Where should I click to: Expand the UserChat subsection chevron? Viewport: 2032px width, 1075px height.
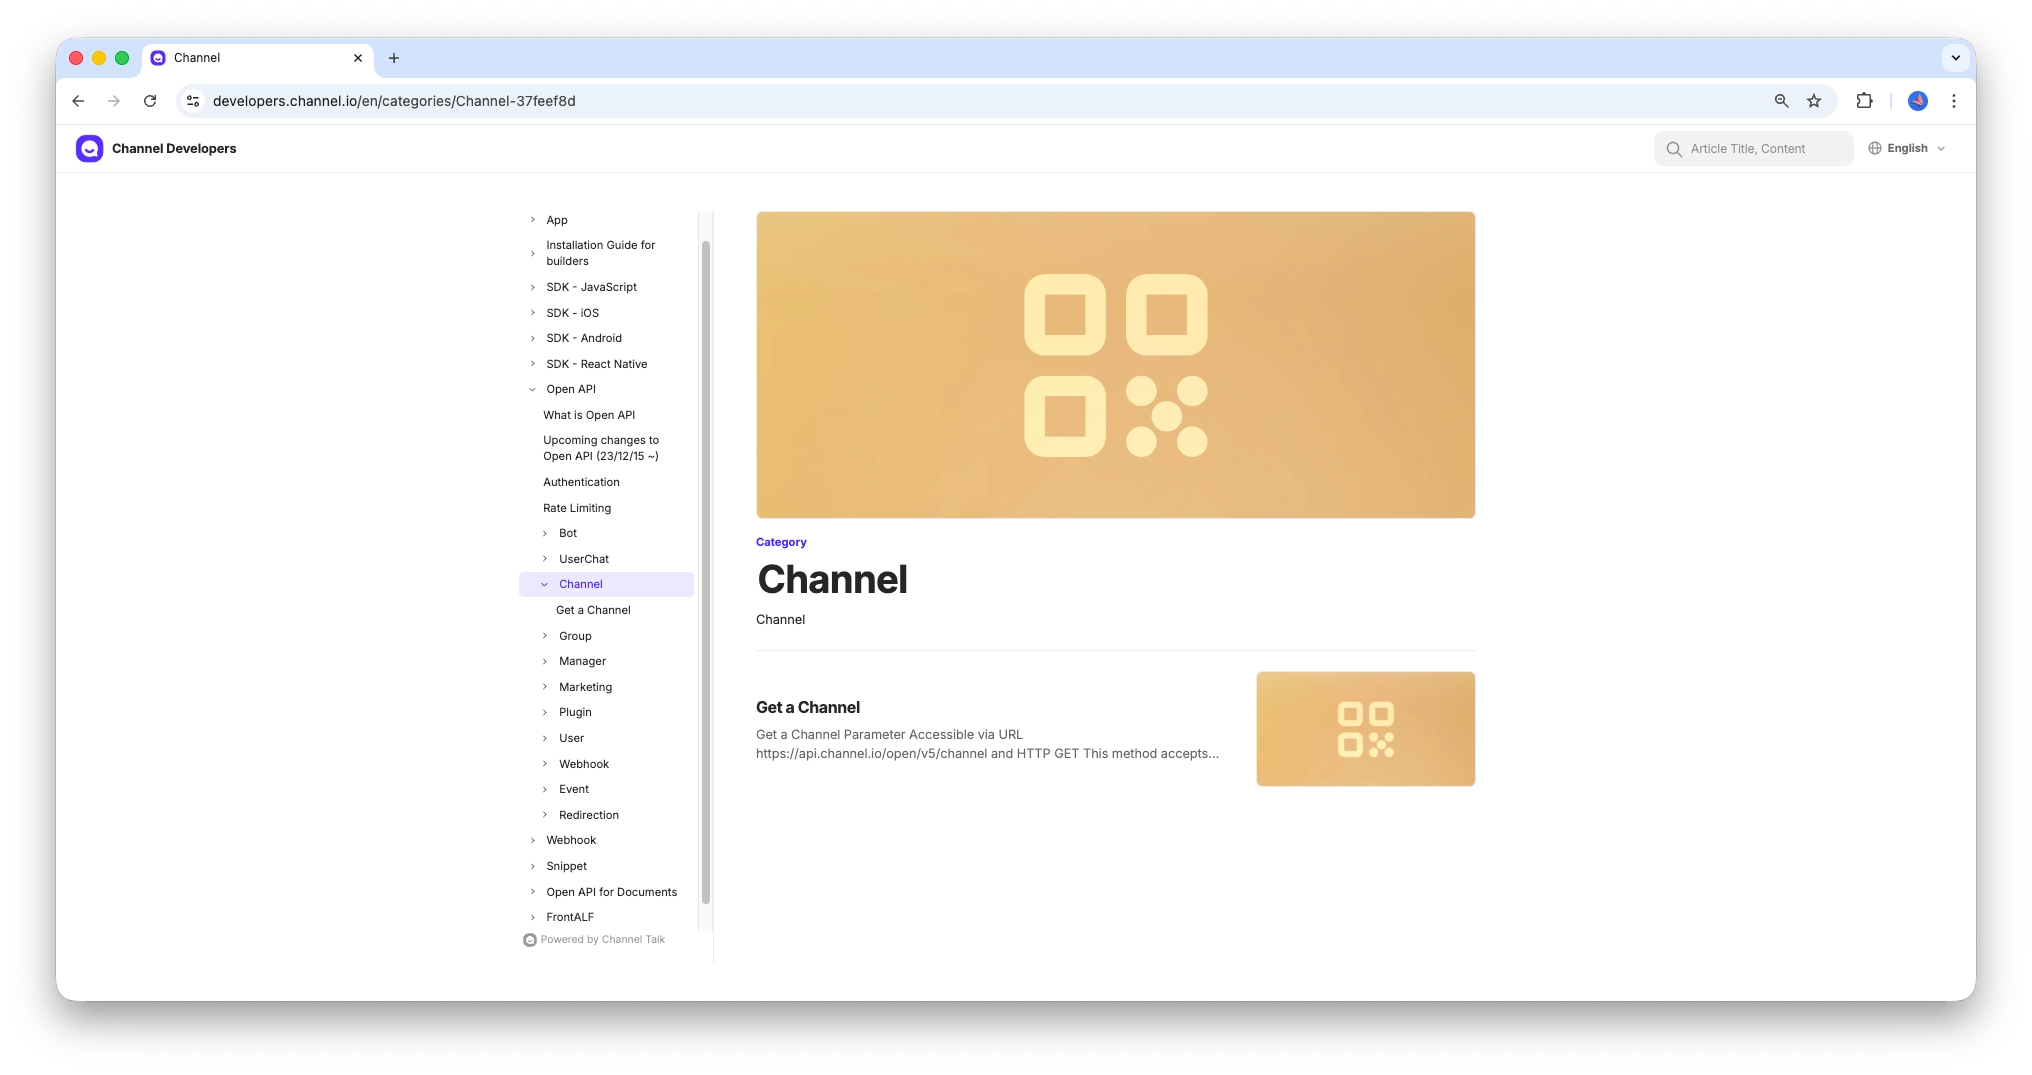click(x=545, y=559)
